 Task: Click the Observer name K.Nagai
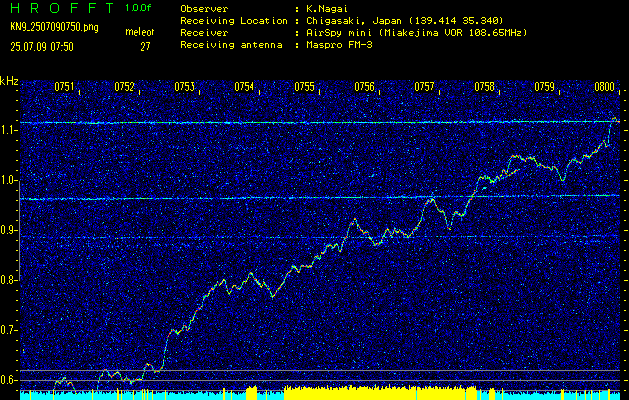(326, 8)
